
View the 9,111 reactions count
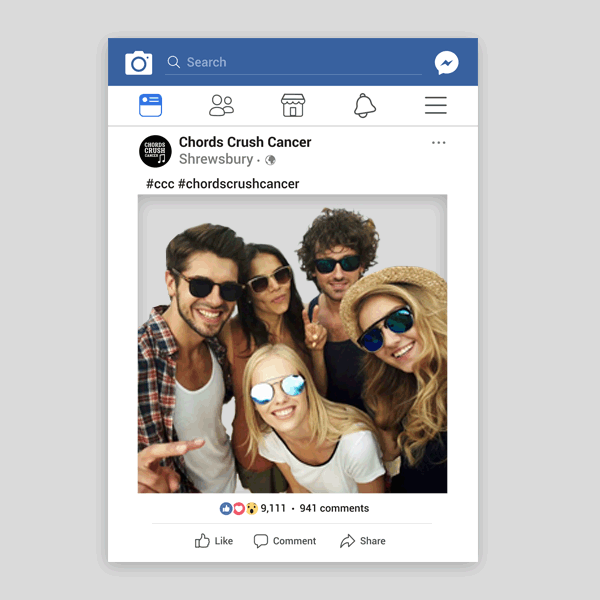tap(273, 508)
